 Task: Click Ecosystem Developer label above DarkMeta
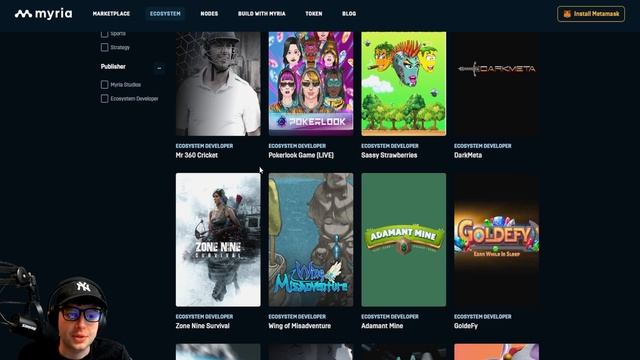click(x=482, y=146)
